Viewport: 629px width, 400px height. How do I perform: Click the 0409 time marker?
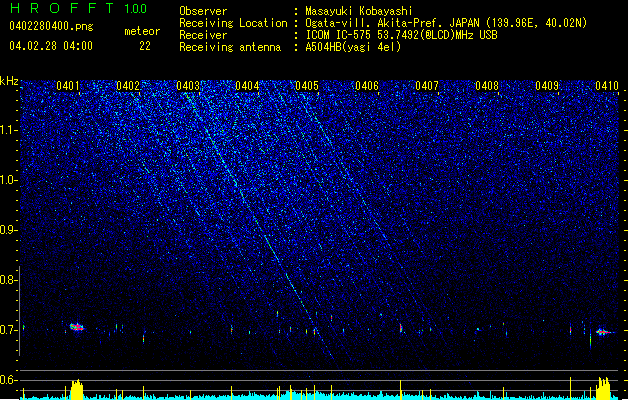(x=547, y=86)
